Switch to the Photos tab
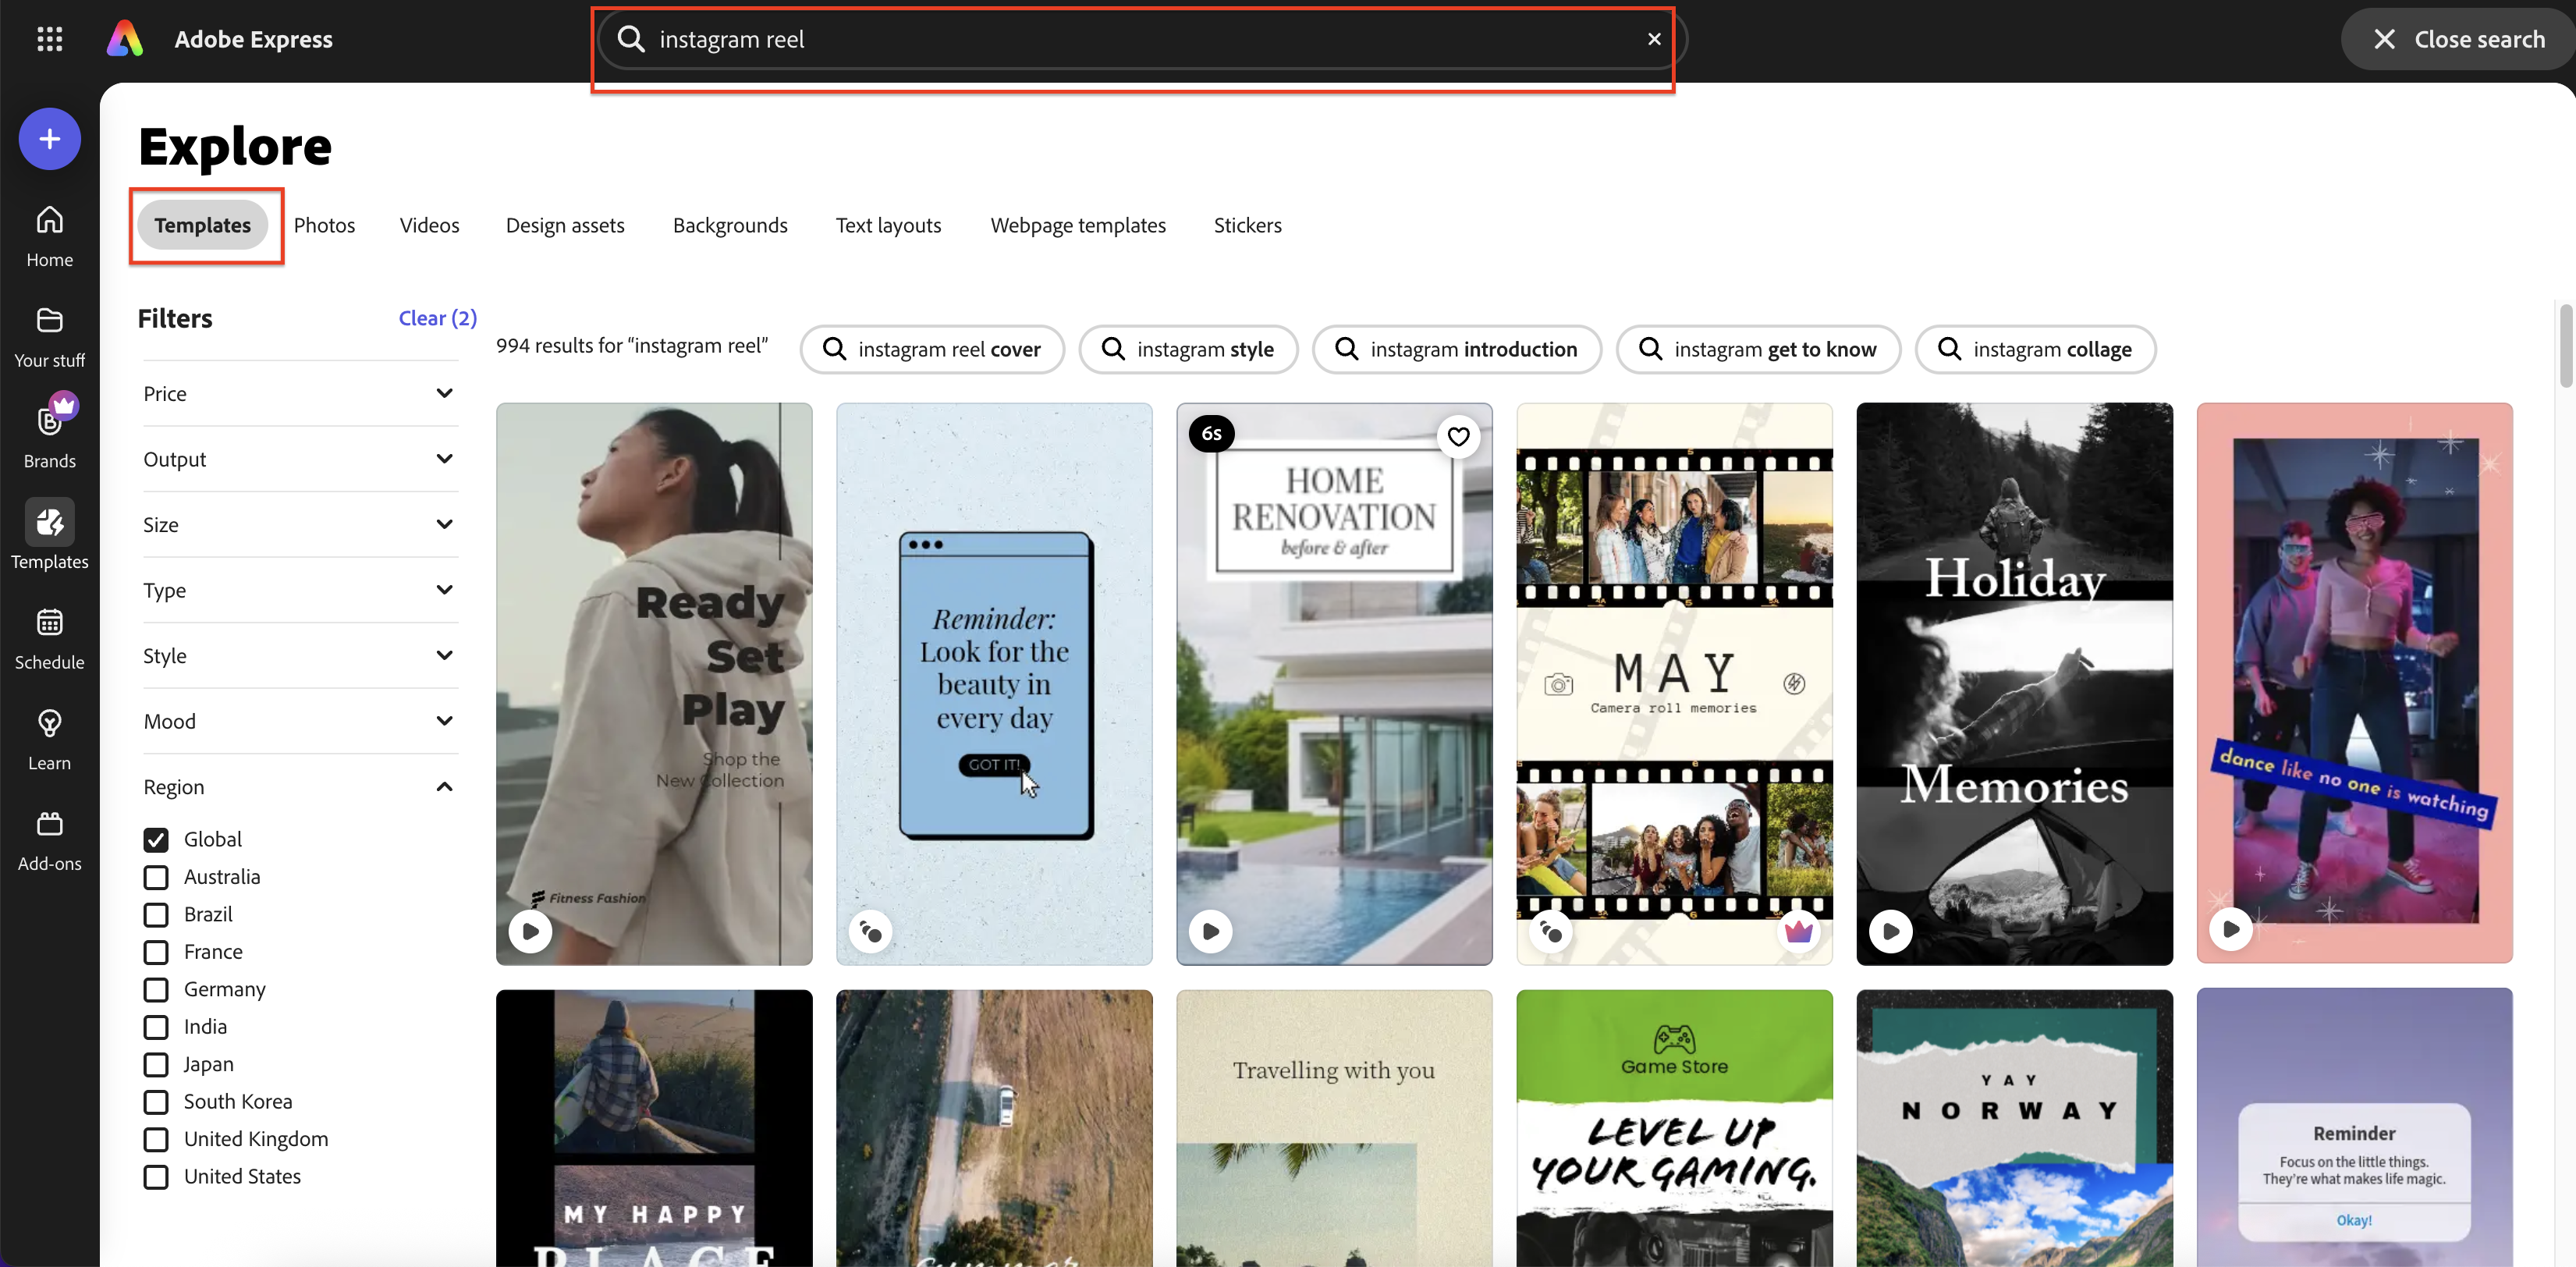 click(x=325, y=225)
